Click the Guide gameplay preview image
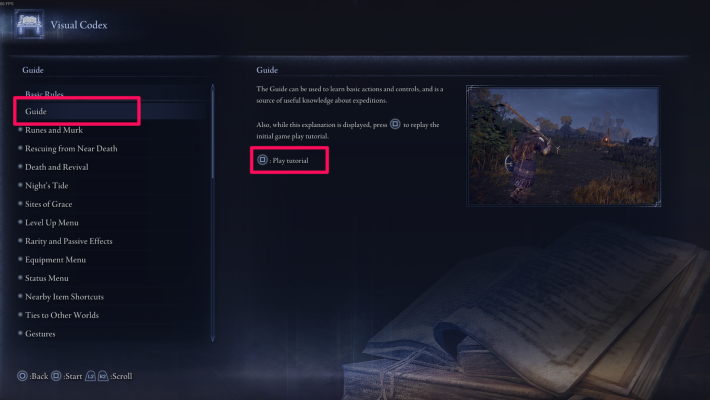The height and width of the screenshot is (400, 710). coord(563,146)
